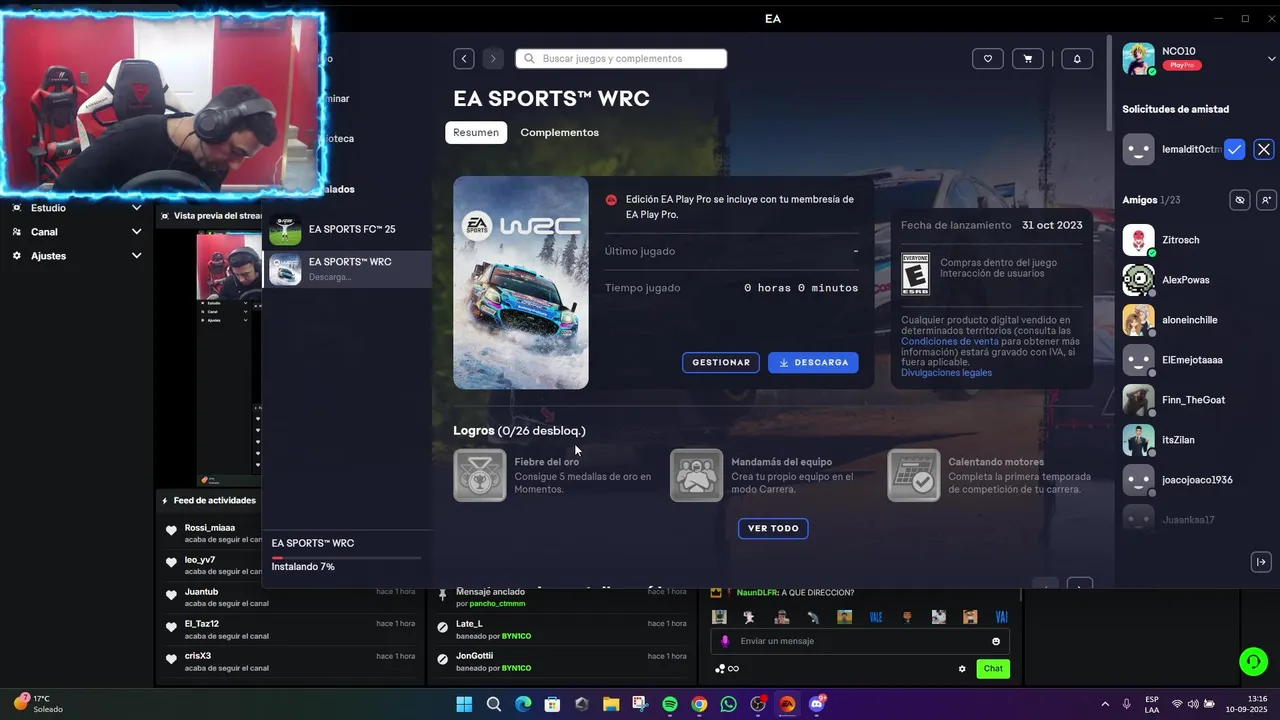The height and width of the screenshot is (720, 1280).
Task: Open chat settings gear icon
Action: [962, 668]
